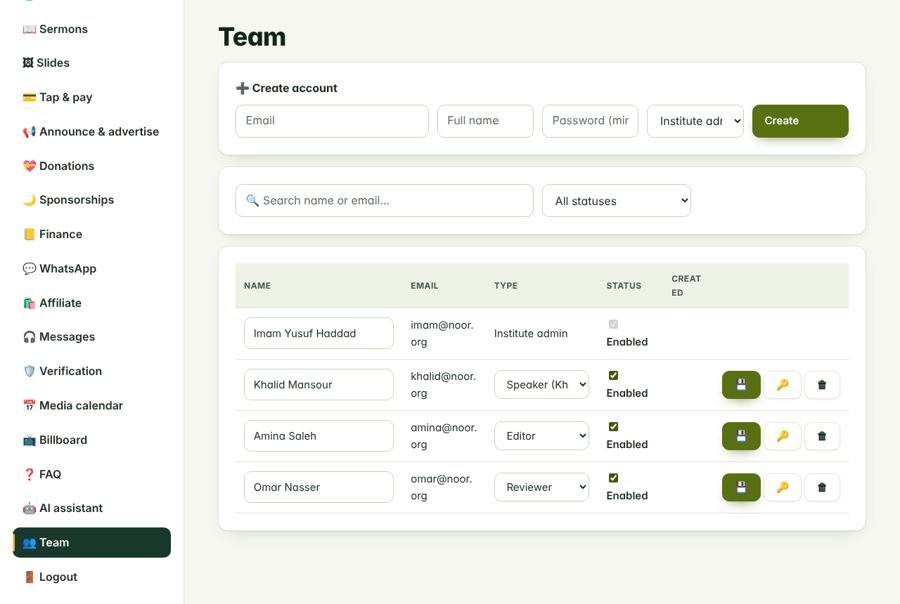Open Sermons in the sidebar
This screenshot has width=900, height=604.
[x=92, y=29]
